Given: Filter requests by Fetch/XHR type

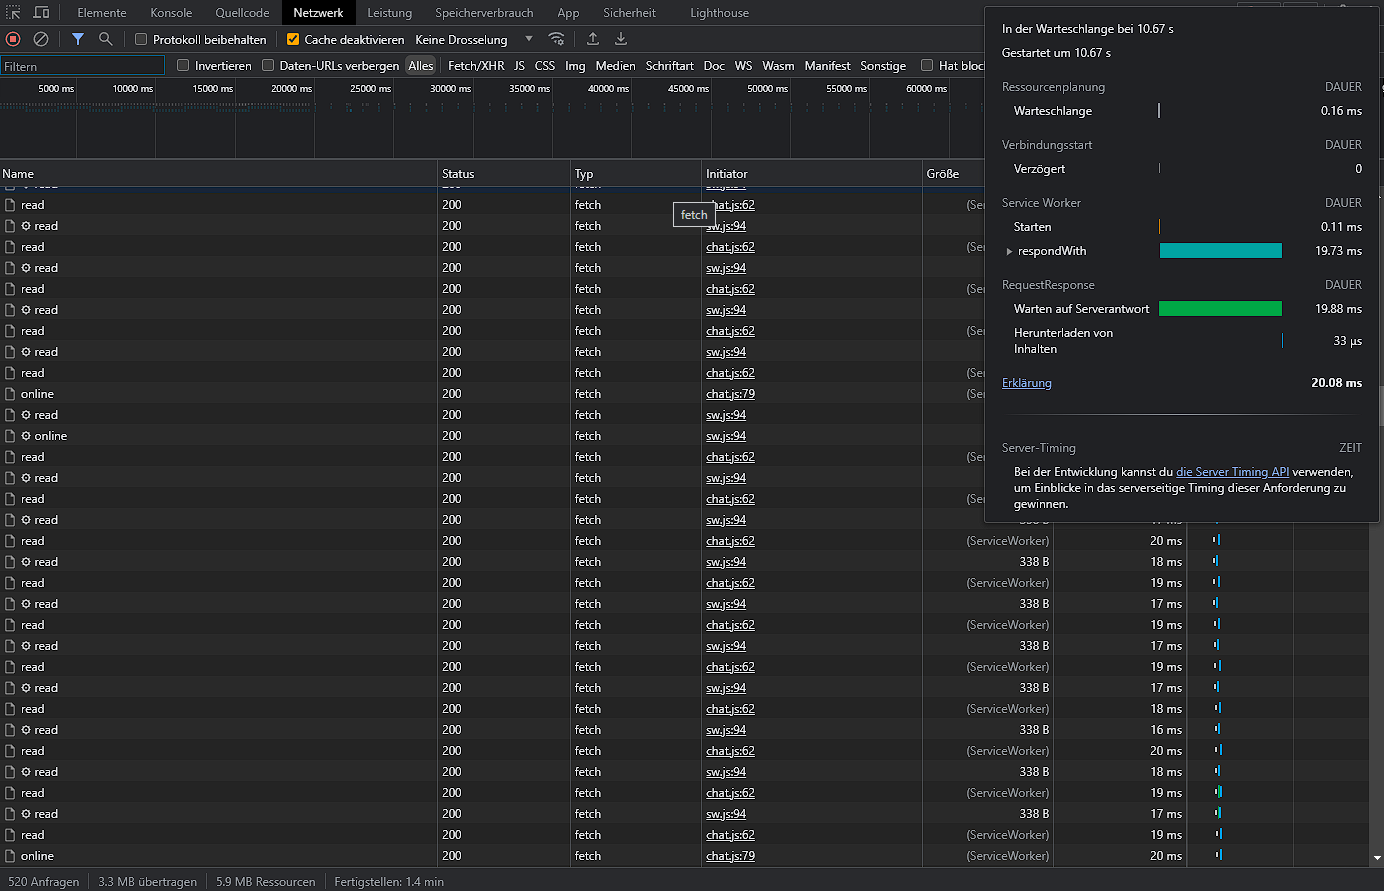Looking at the screenshot, I should (x=476, y=66).
